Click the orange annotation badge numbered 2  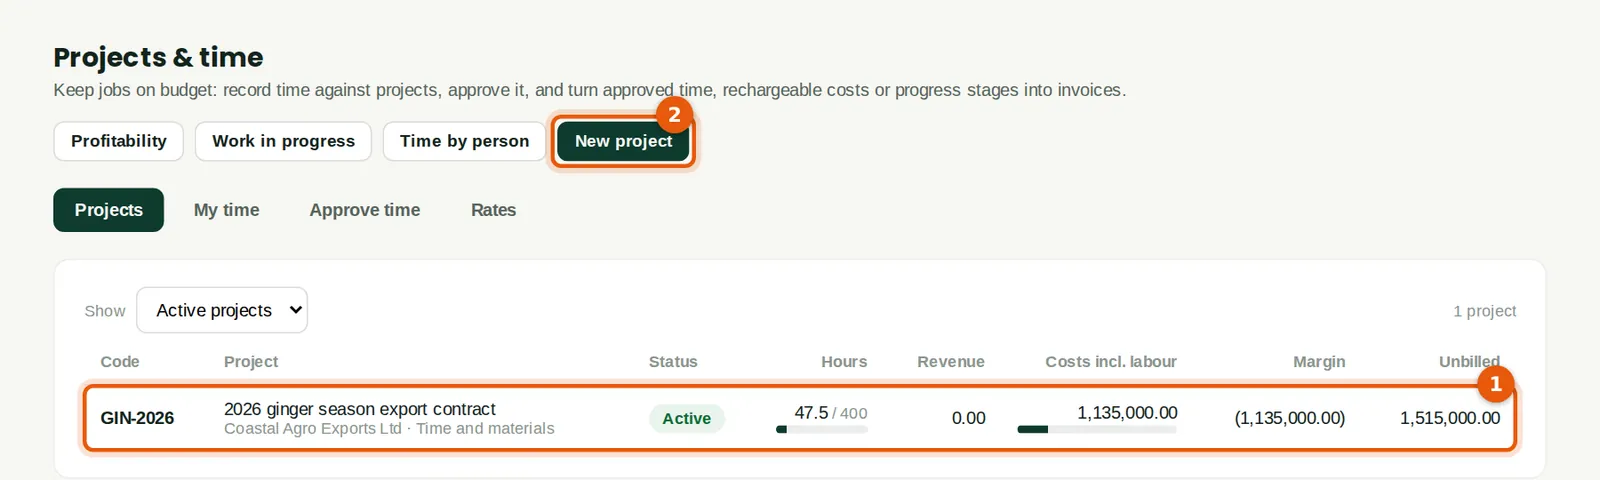coord(674,115)
